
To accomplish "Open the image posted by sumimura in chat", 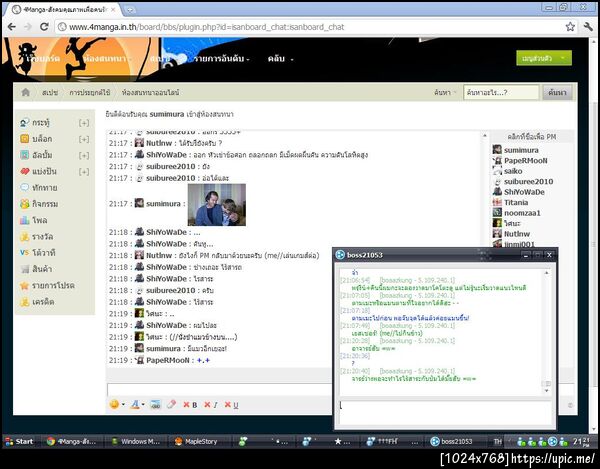I will tap(217, 205).
